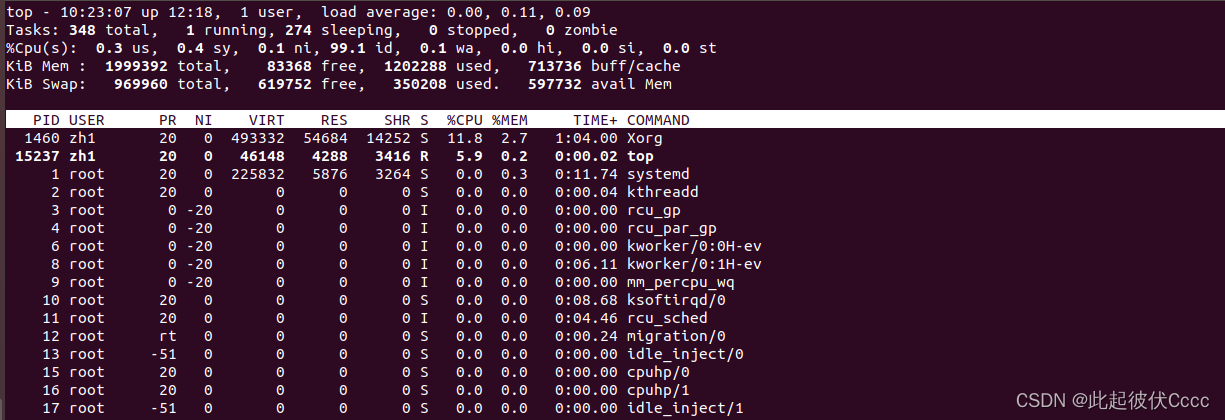Click the PID column header
The height and width of the screenshot is (420, 1225).
tap(47, 120)
